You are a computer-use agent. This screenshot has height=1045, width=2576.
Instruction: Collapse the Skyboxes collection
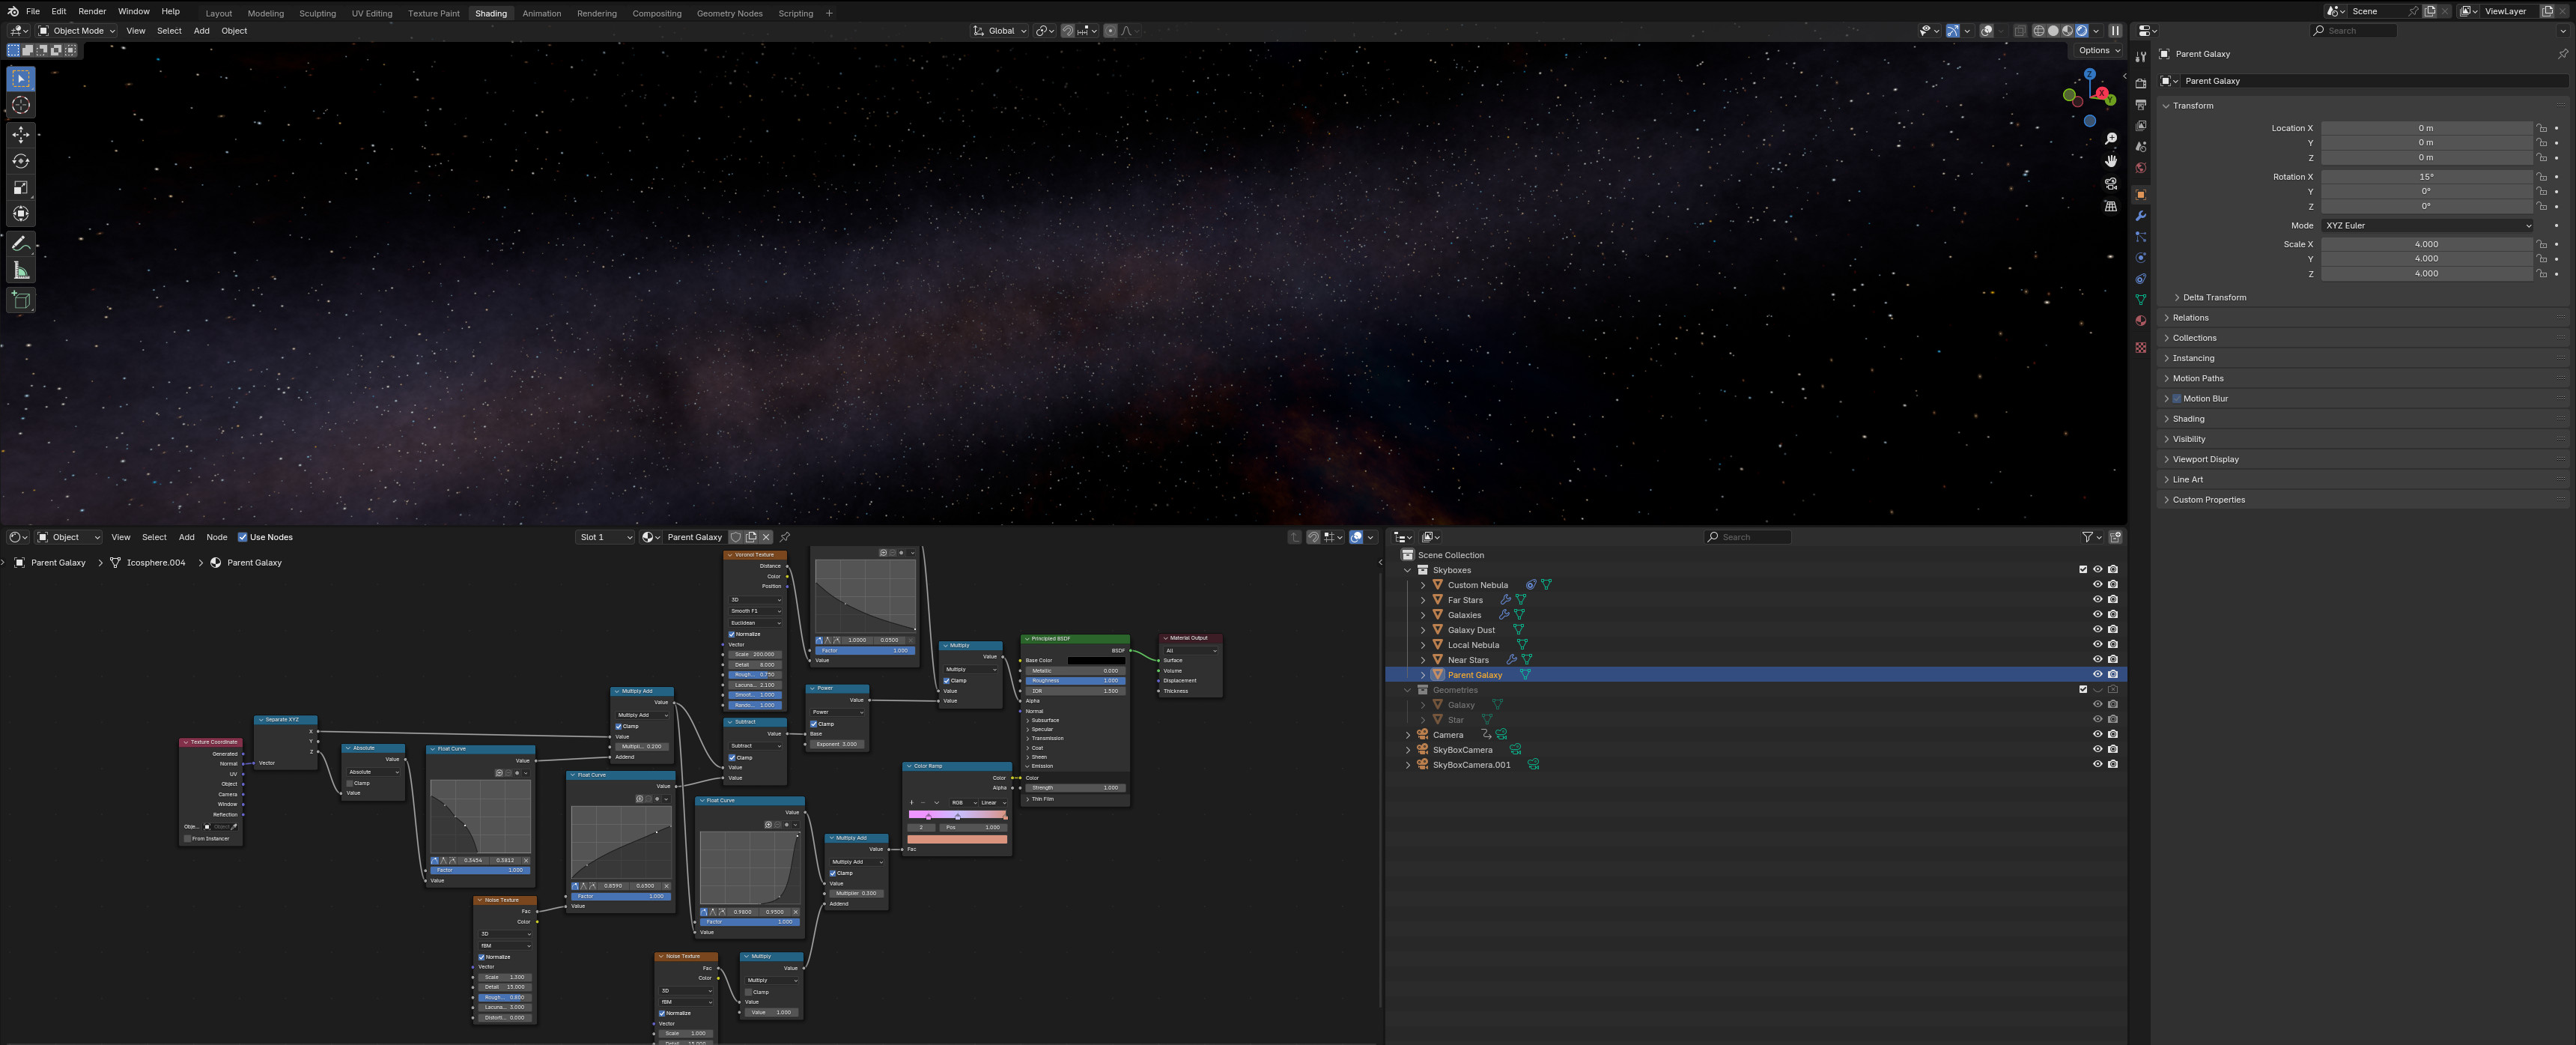pyautogui.click(x=1408, y=570)
